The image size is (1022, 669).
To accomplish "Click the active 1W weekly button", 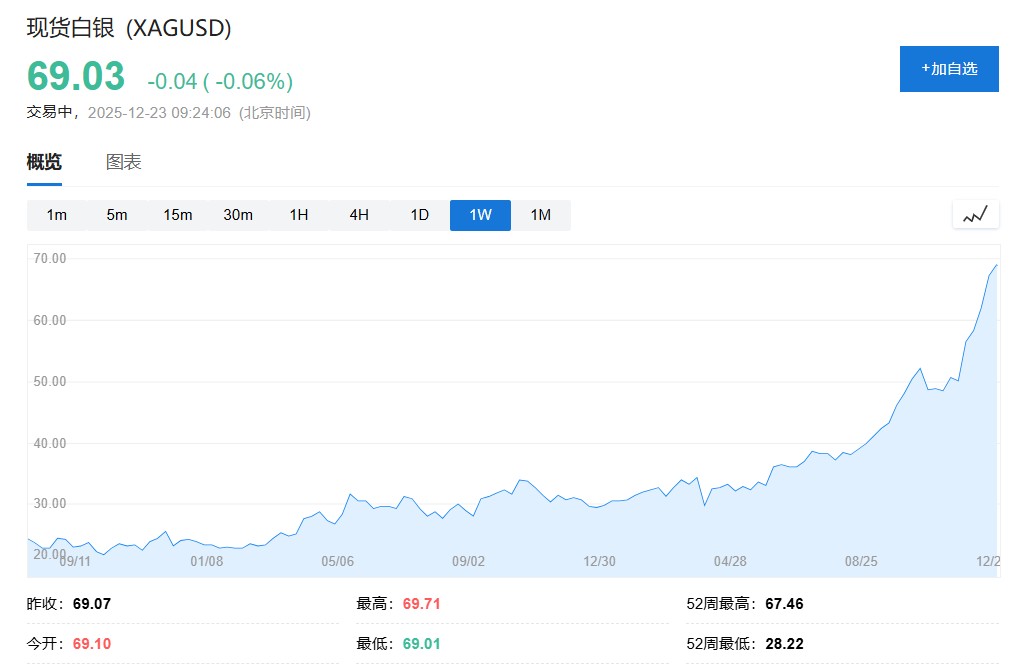I will coord(480,215).
